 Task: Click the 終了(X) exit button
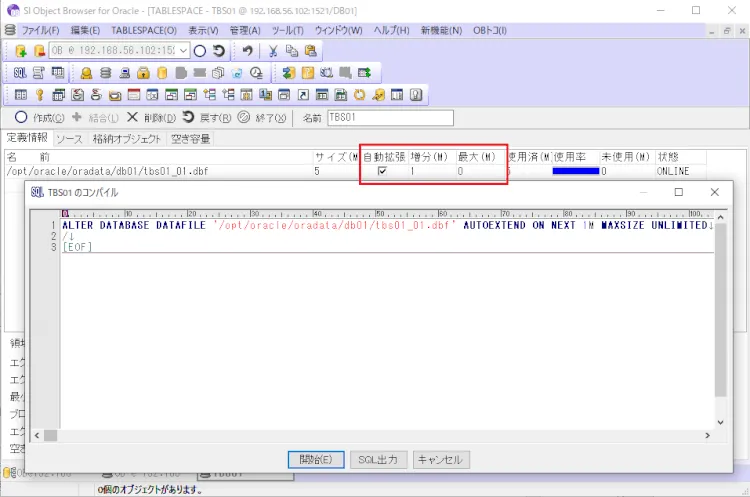pos(262,118)
